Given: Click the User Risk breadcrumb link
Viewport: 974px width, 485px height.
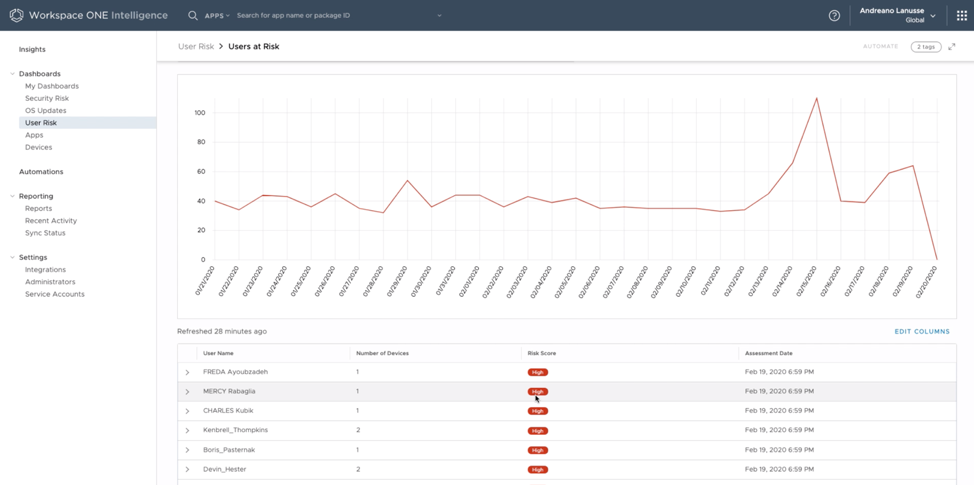Looking at the screenshot, I should click(196, 47).
